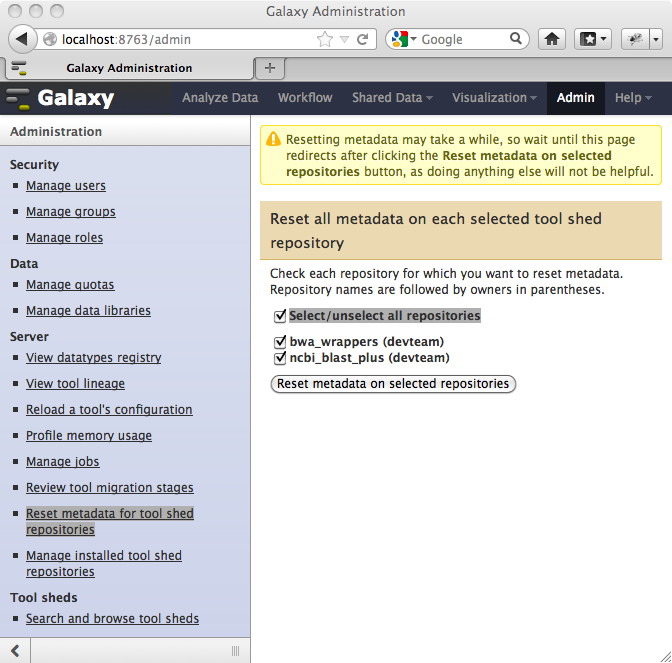Screen dimensions: 672x663
Task: Open a new tab with plus button
Action: 270,68
